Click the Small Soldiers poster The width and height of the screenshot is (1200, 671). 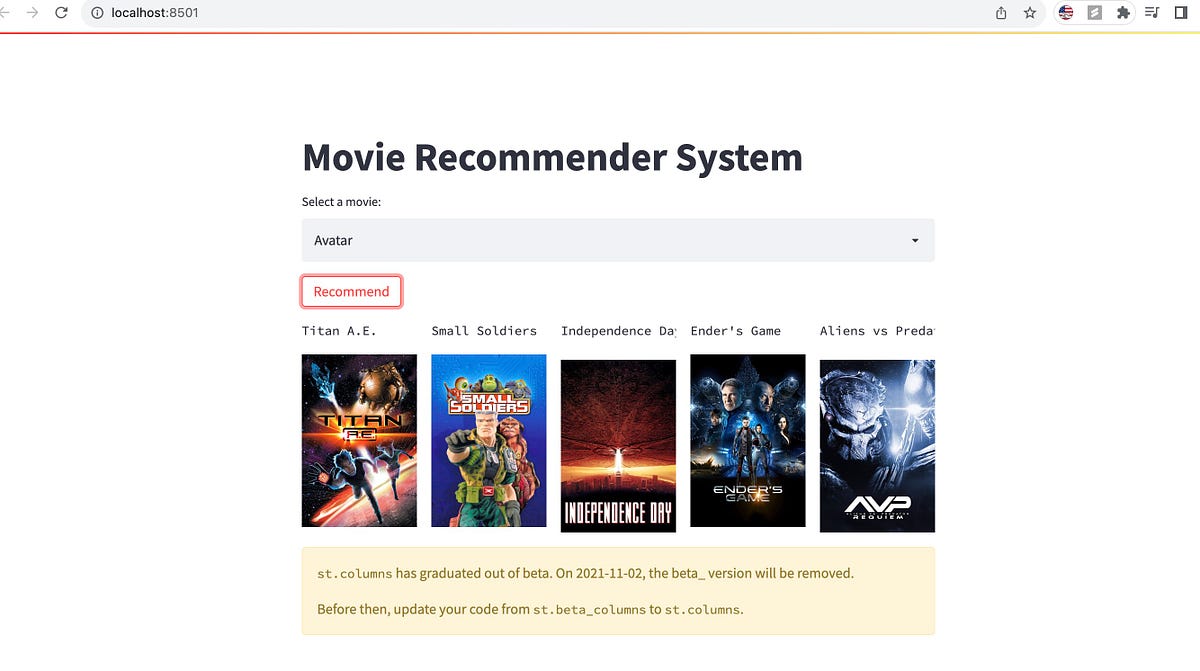click(x=488, y=440)
